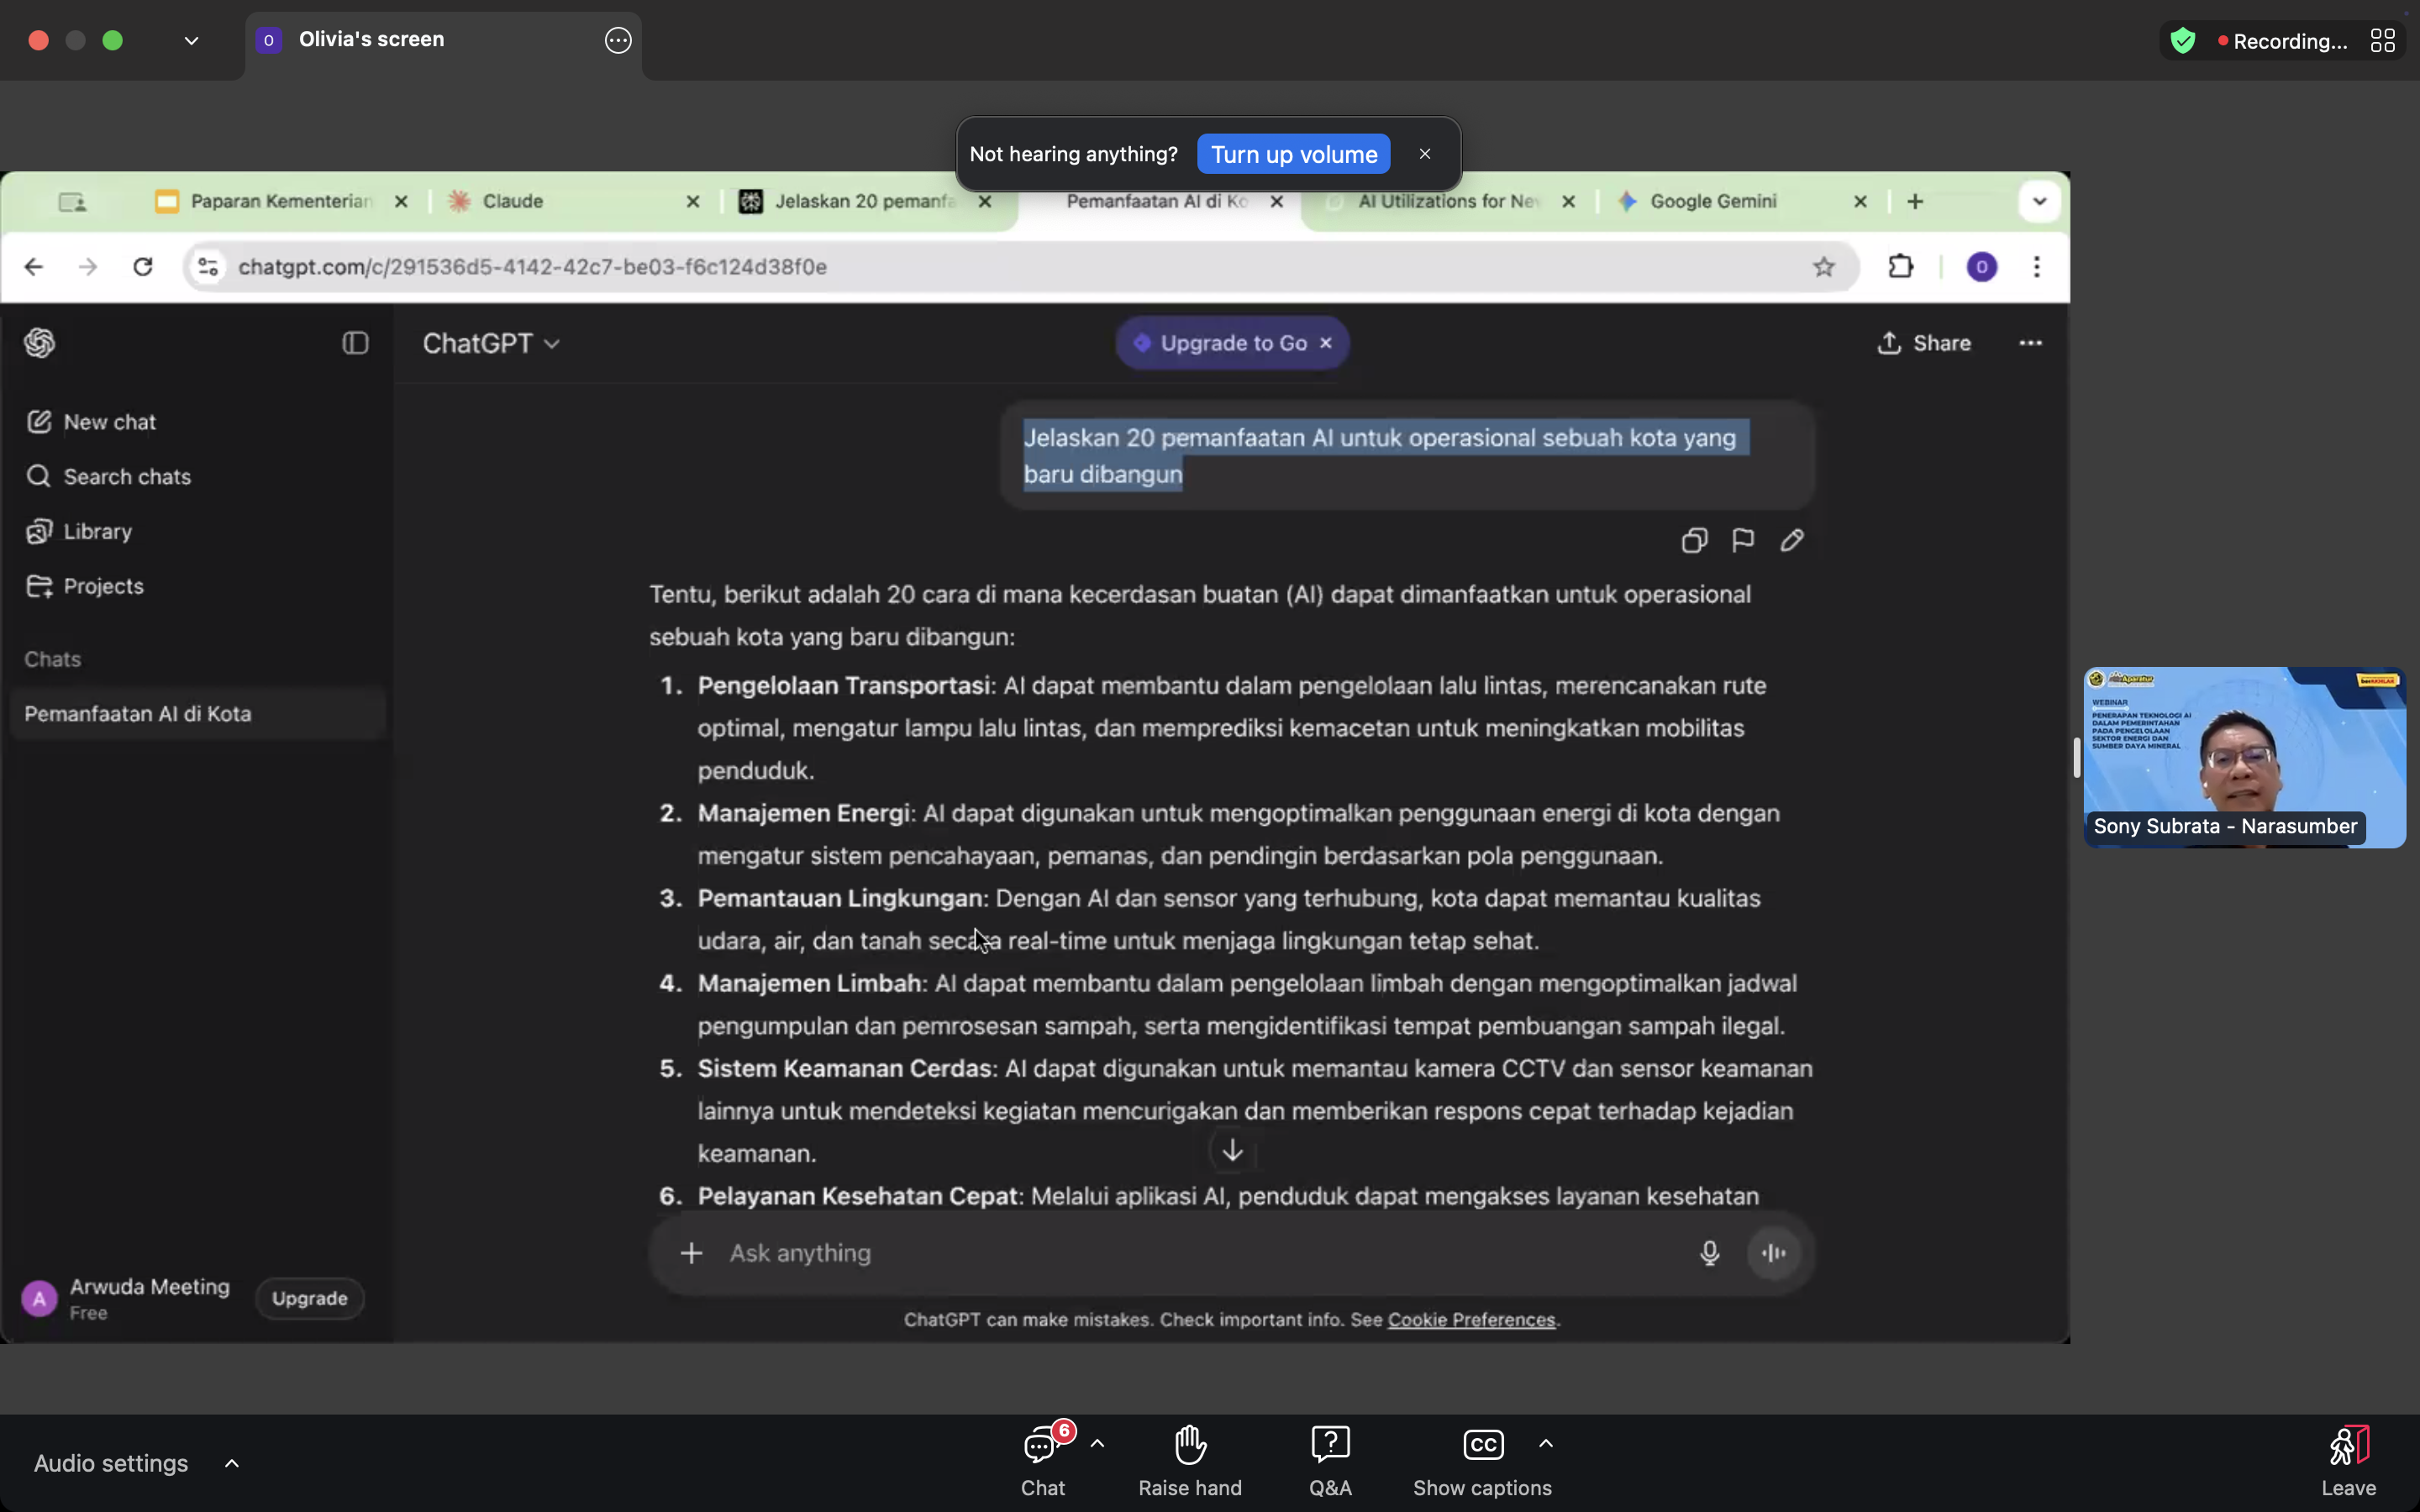Click the plus attach icon in prompt box

coord(691,1253)
